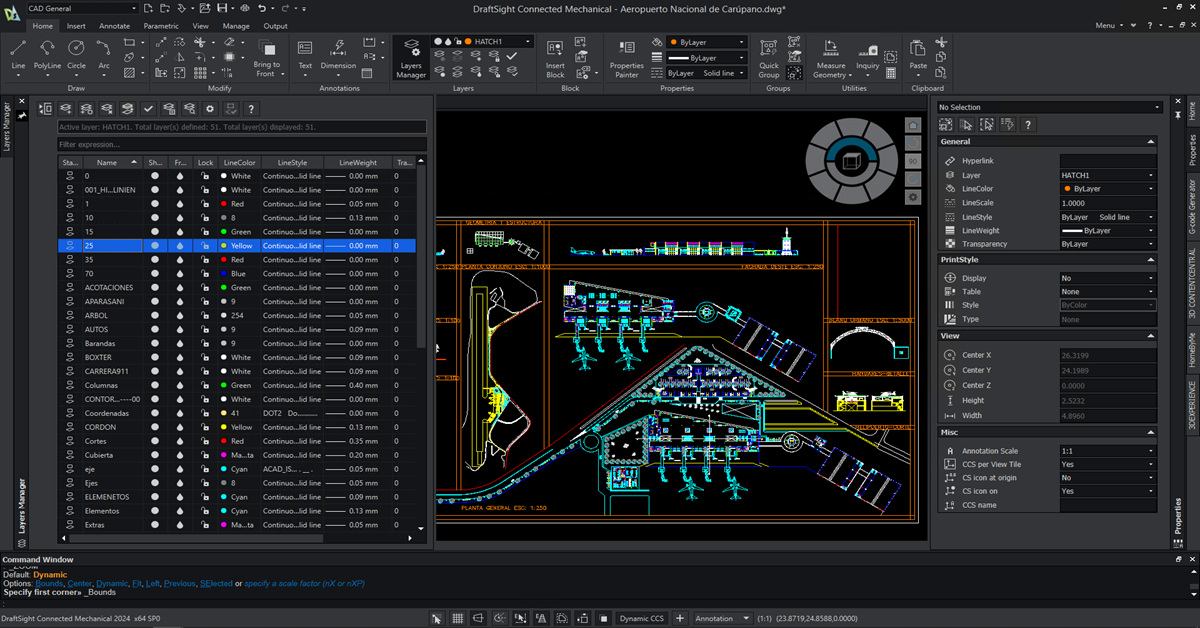Freeze the AUTOS layer
1200x628 pixels.
tap(180, 329)
